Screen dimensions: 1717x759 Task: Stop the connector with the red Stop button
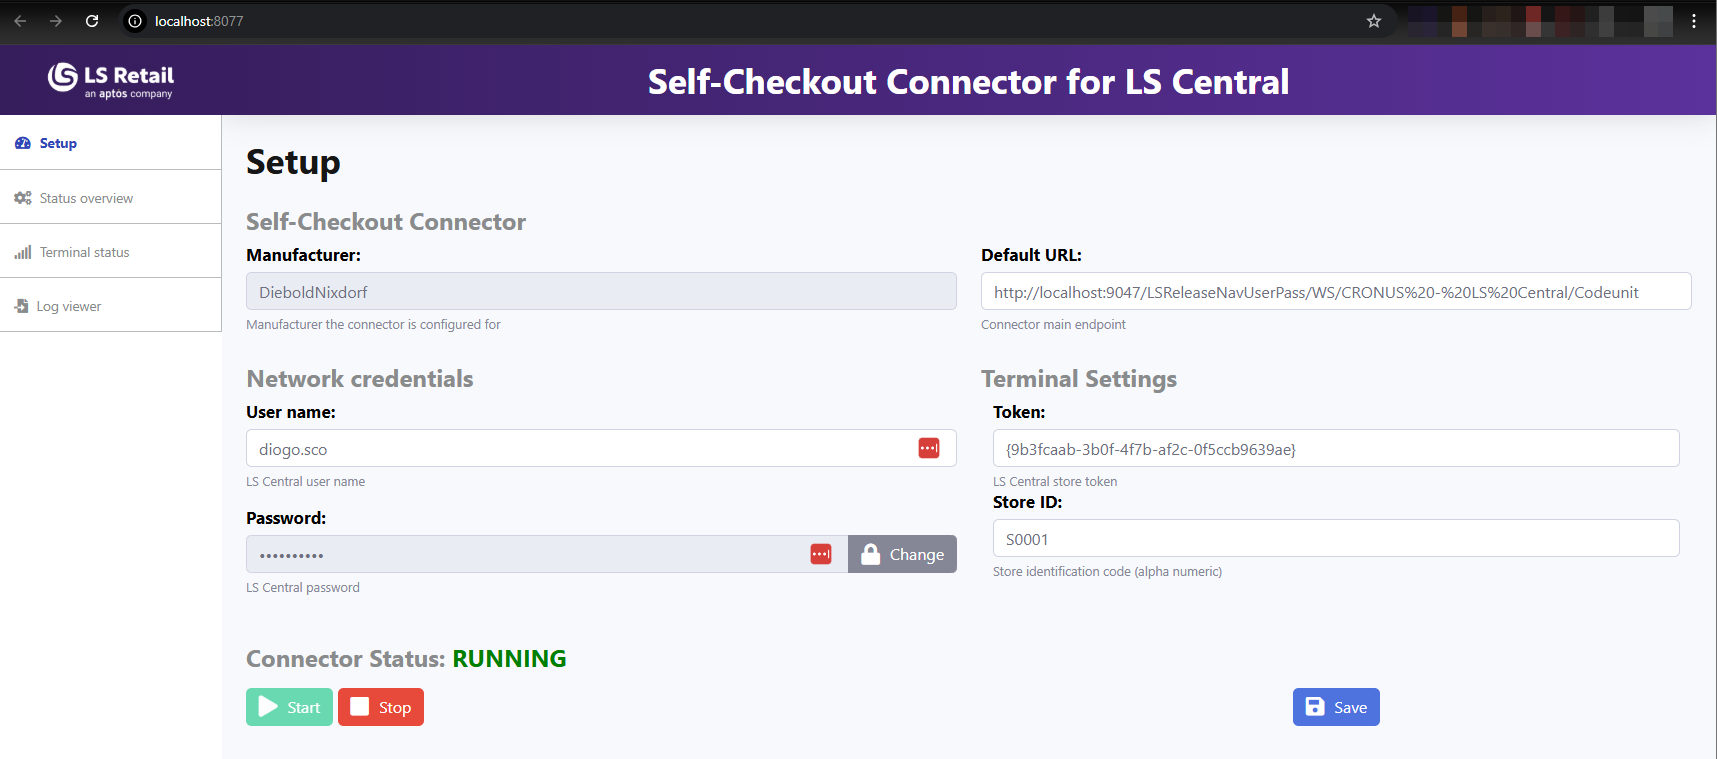381,707
